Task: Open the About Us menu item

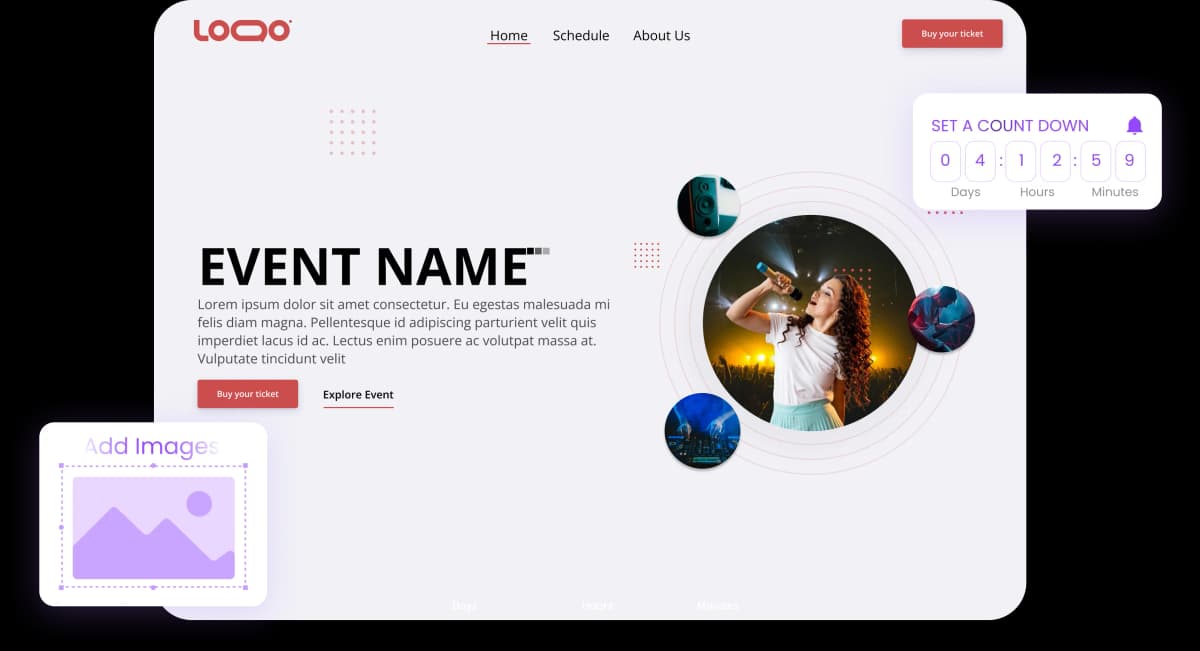Action: tap(661, 35)
